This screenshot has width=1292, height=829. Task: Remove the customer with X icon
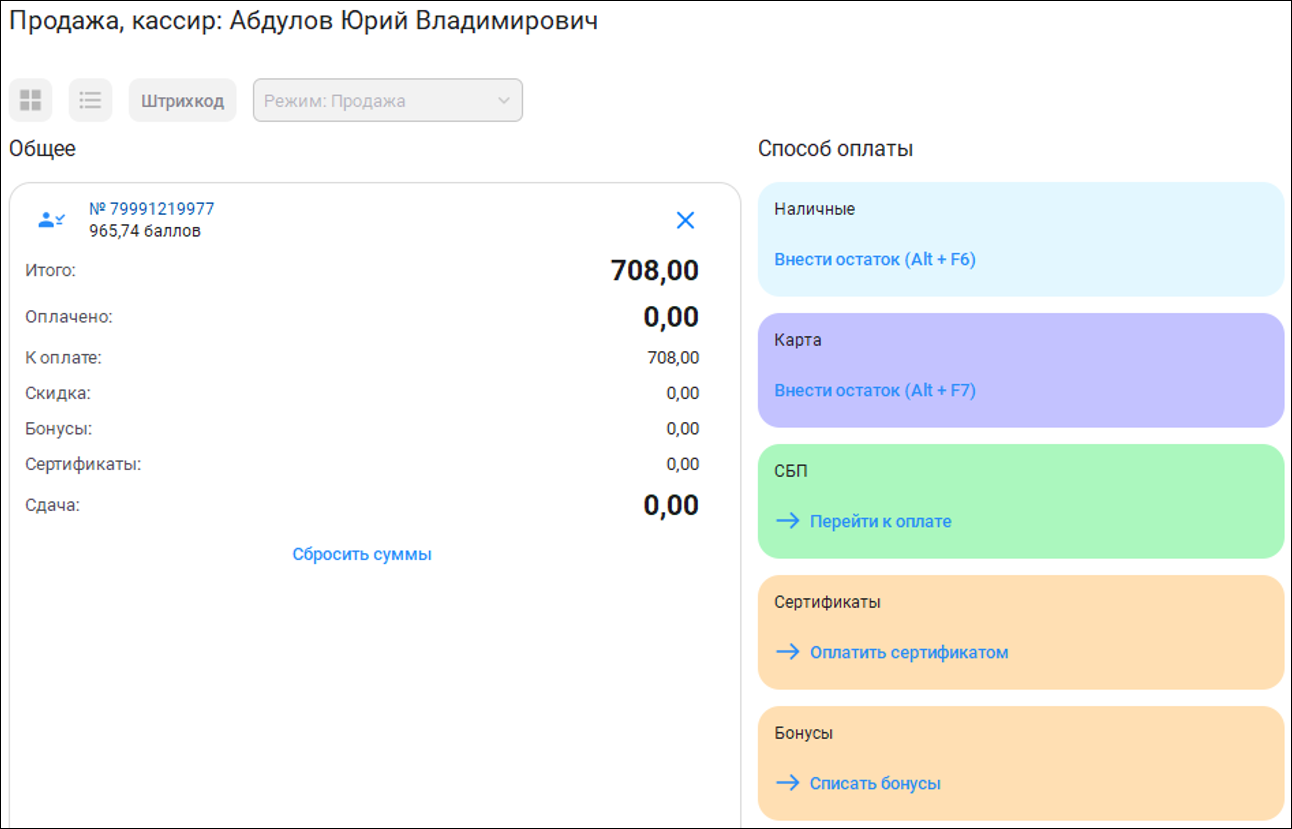[685, 221]
